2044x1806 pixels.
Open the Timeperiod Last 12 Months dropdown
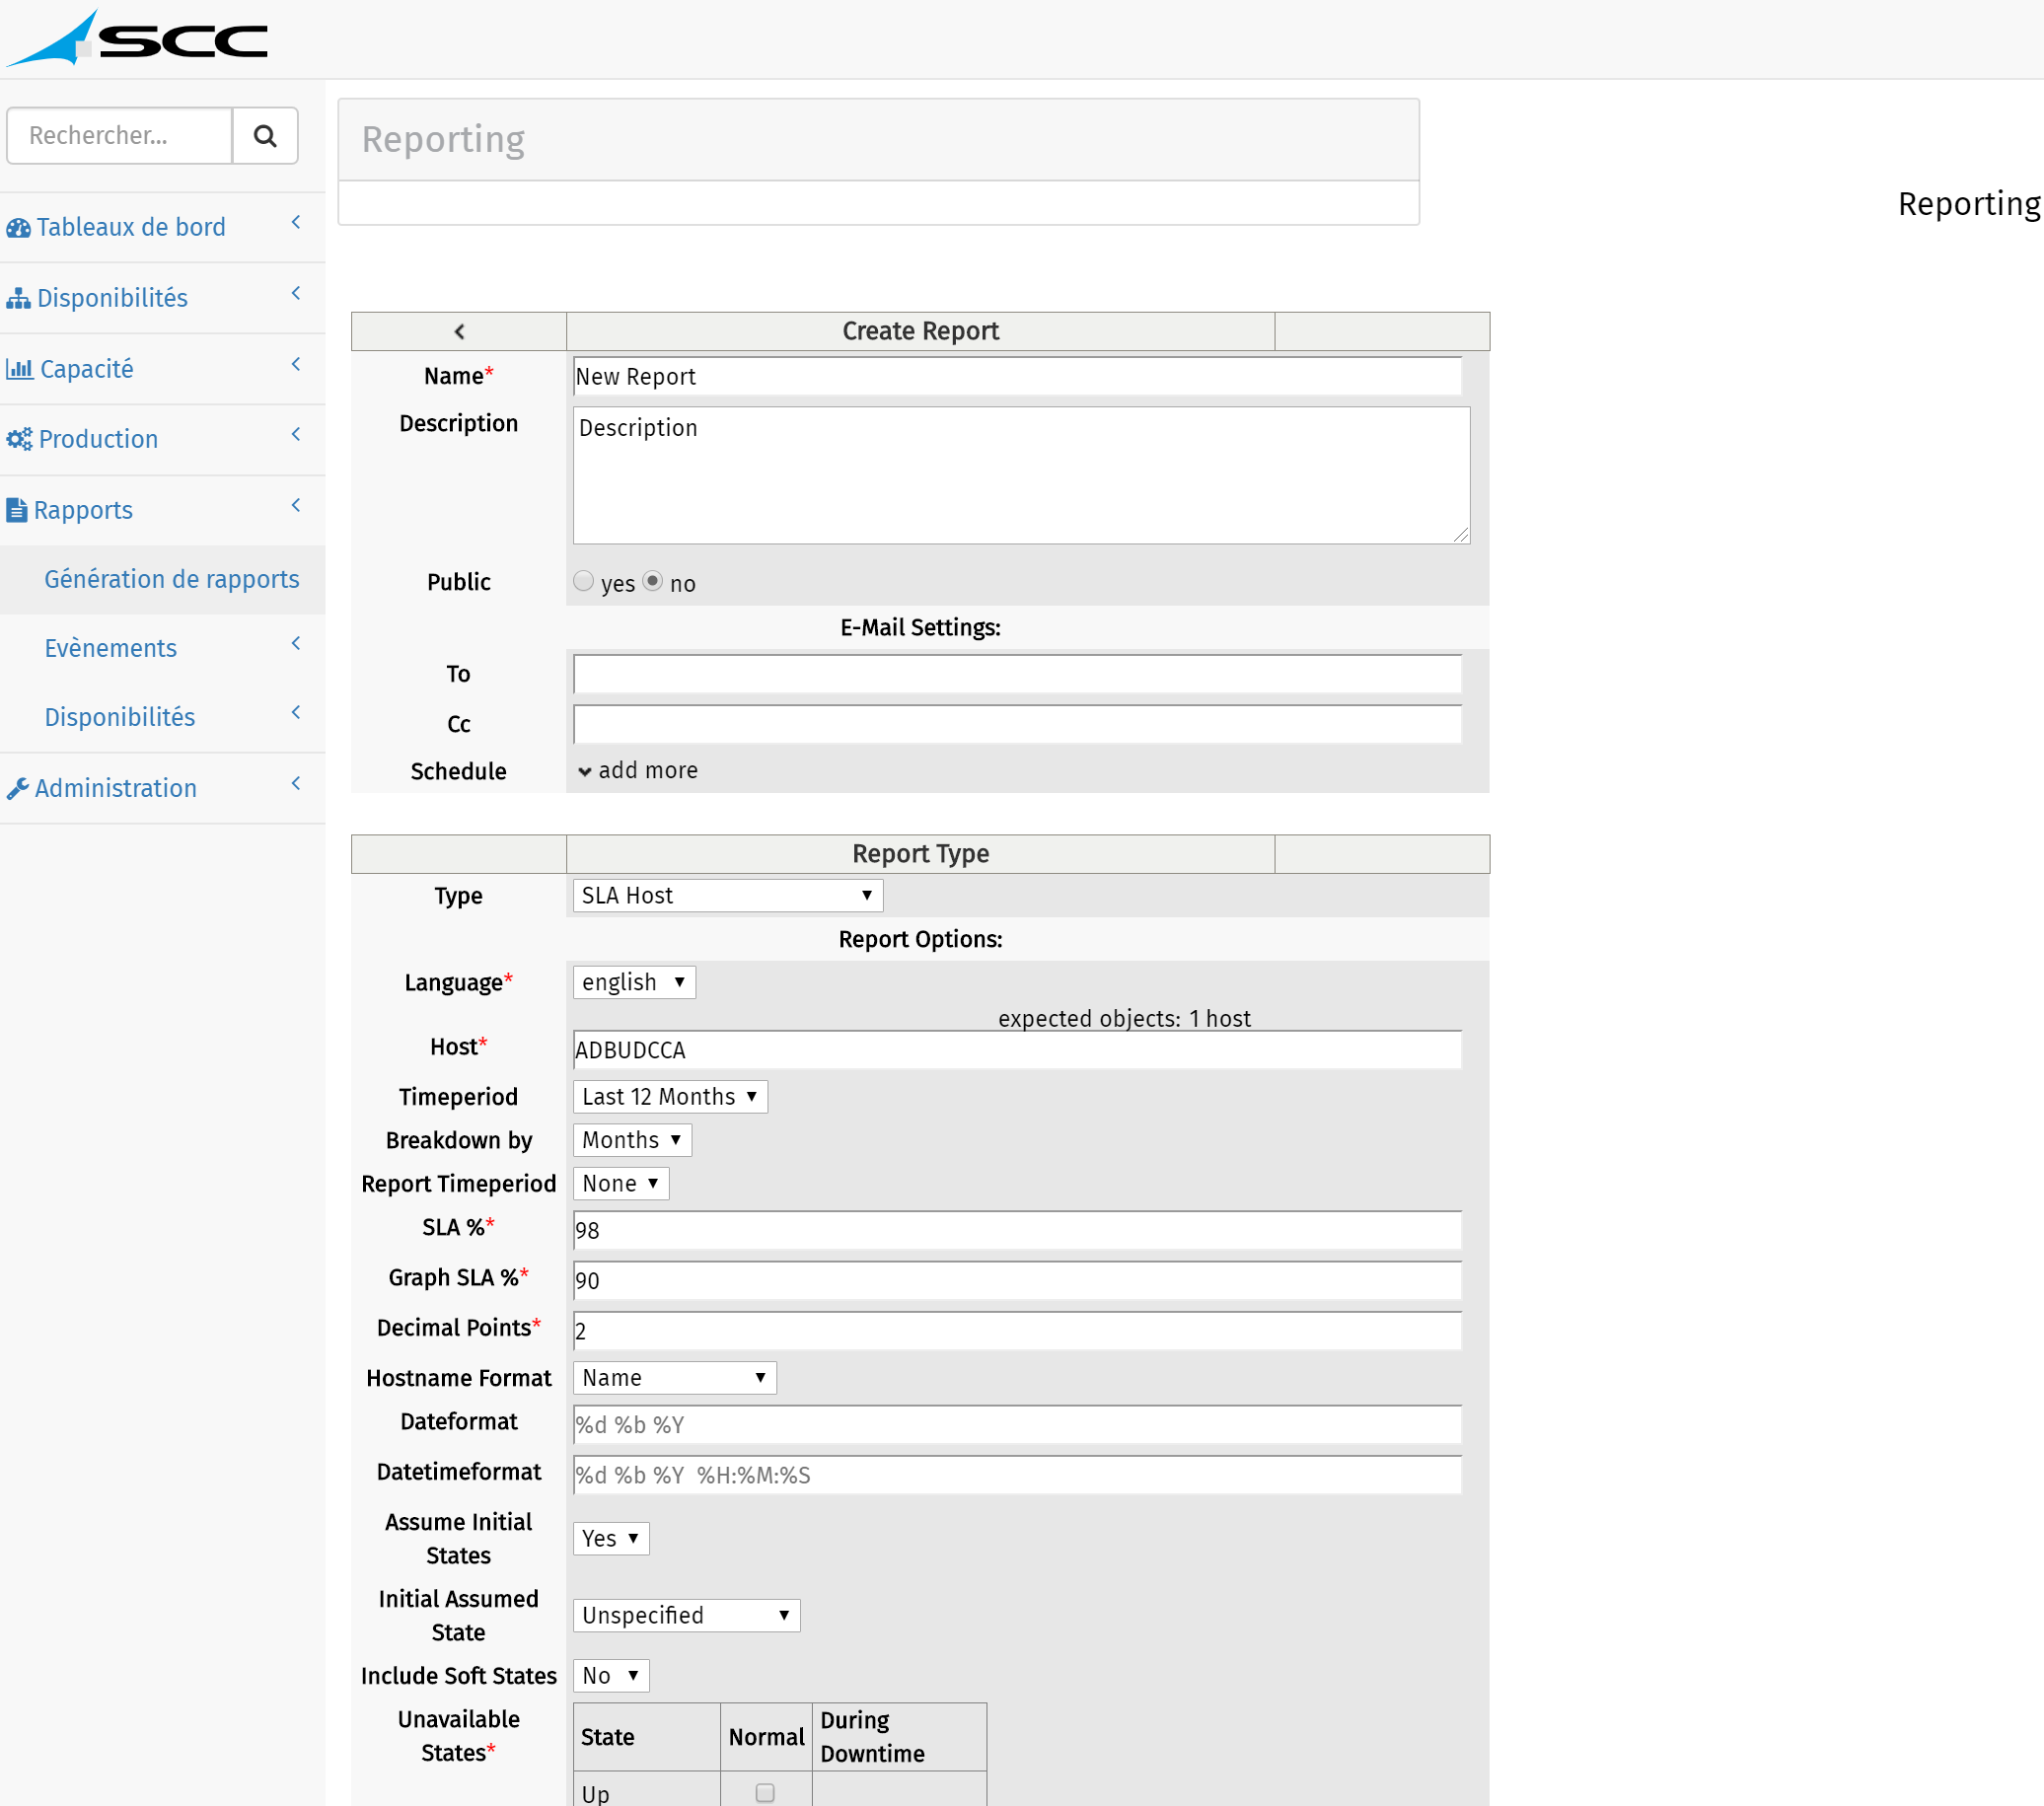tap(670, 1097)
